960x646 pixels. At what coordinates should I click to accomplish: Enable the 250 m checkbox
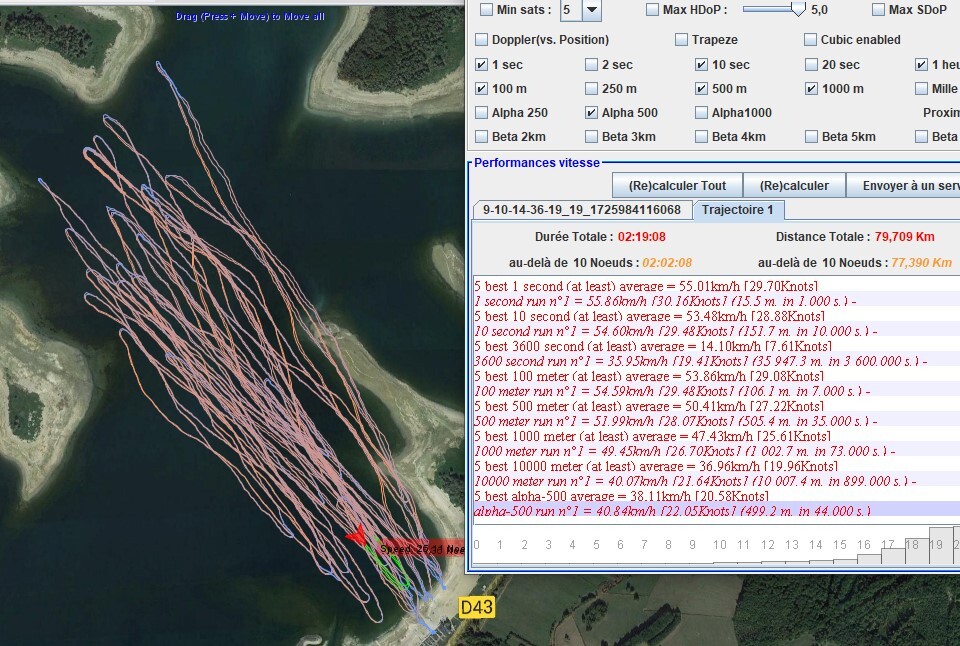click(591, 89)
